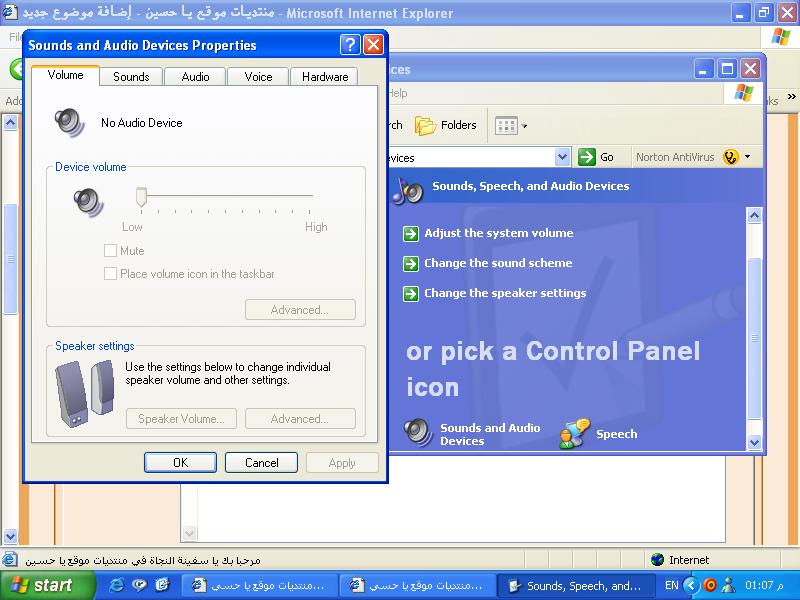
Task: Toggle the Mute checkbox
Action: [x=111, y=251]
